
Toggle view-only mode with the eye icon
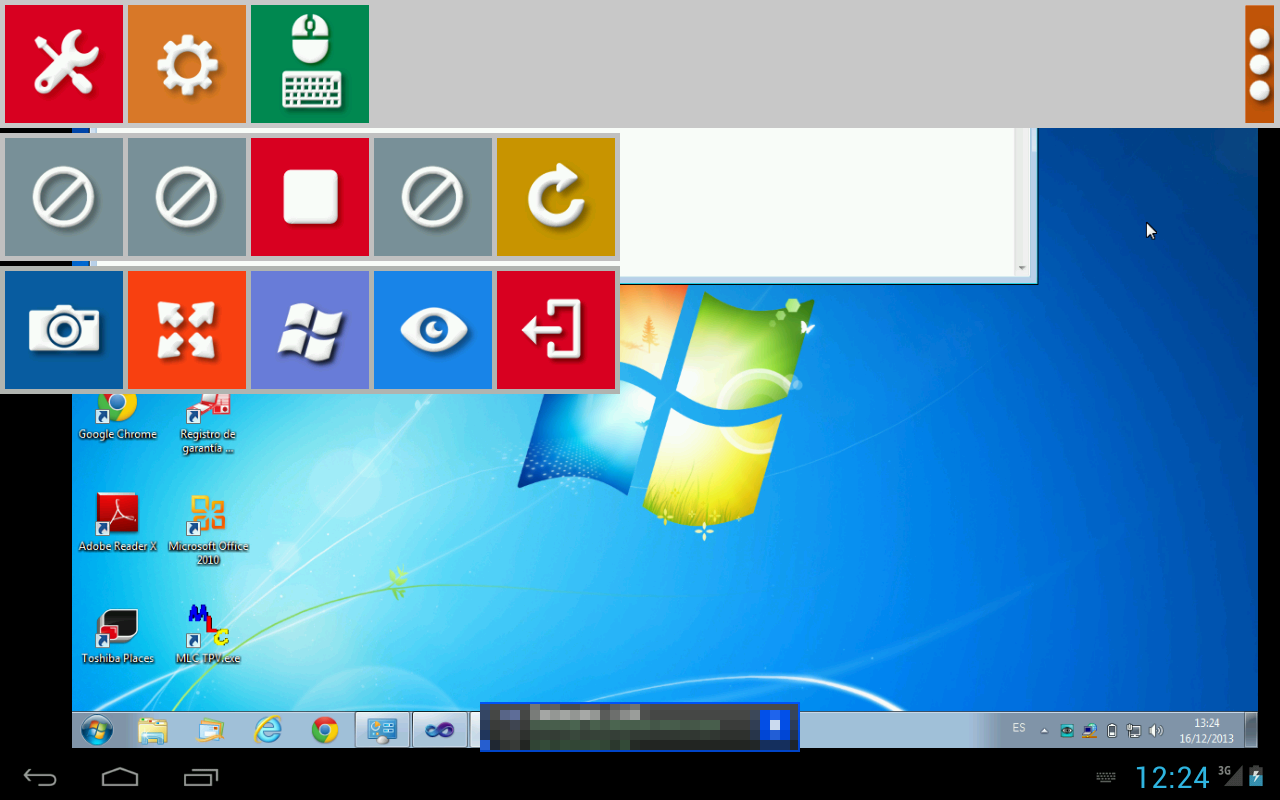pyautogui.click(x=432, y=329)
